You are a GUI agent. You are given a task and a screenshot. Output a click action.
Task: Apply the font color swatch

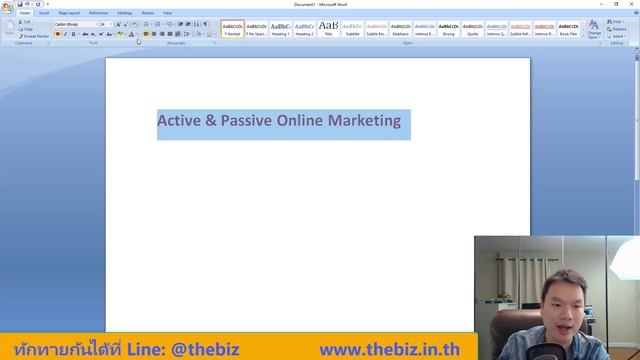coord(131,34)
